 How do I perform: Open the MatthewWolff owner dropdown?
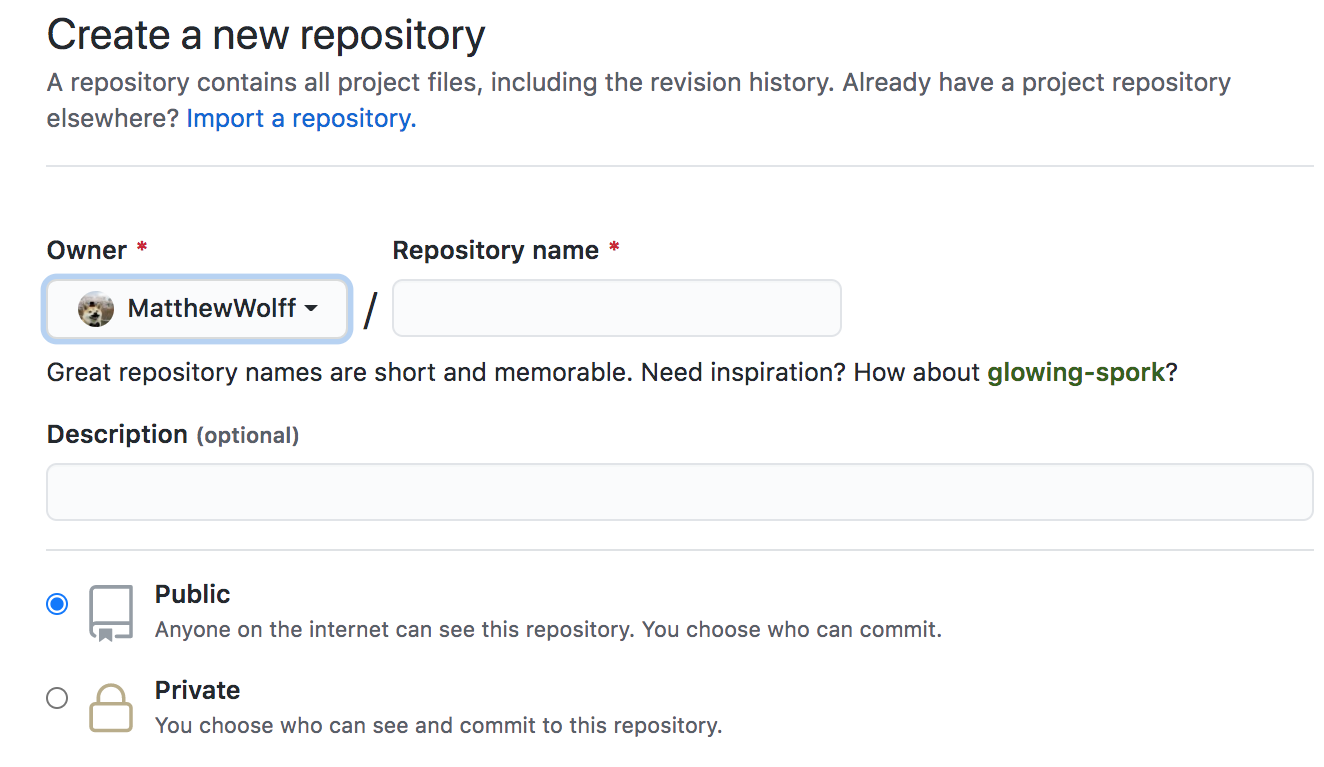coord(196,308)
